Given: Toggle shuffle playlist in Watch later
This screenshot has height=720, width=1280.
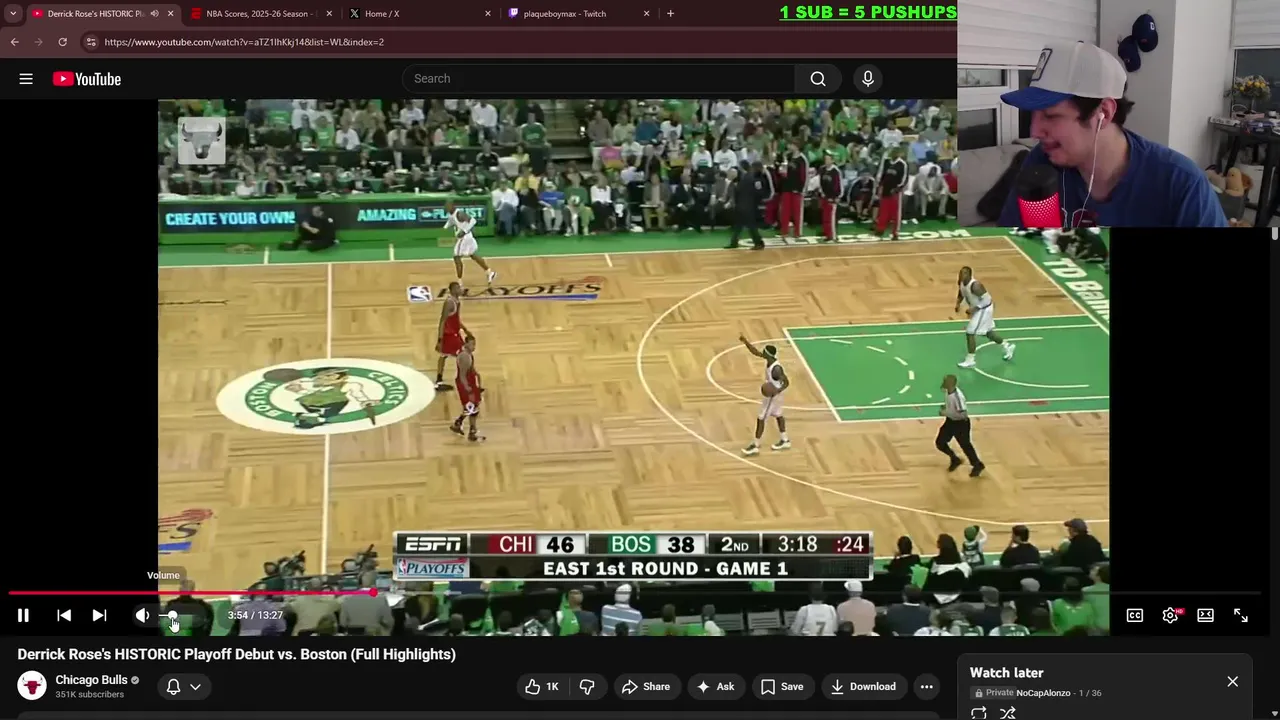Looking at the screenshot, I should 1008,713.
